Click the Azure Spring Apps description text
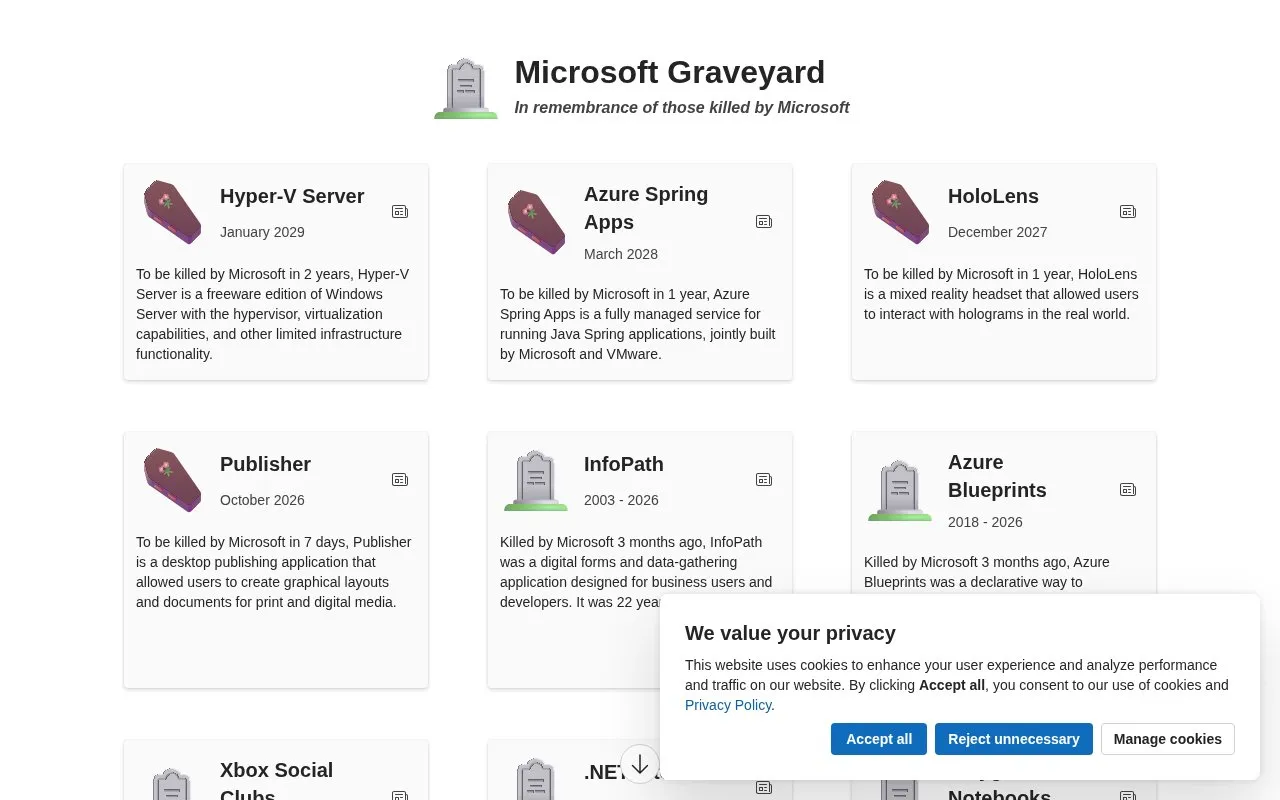 coord(638,324)
